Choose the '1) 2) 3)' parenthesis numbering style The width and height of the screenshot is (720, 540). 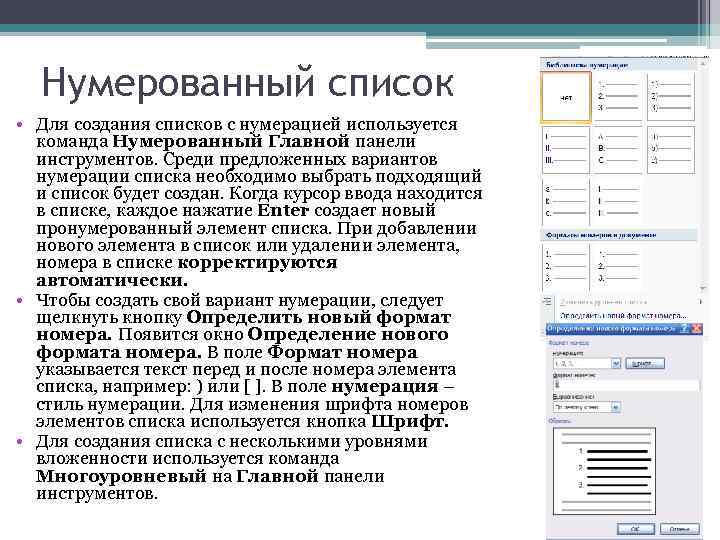point(671,97)
